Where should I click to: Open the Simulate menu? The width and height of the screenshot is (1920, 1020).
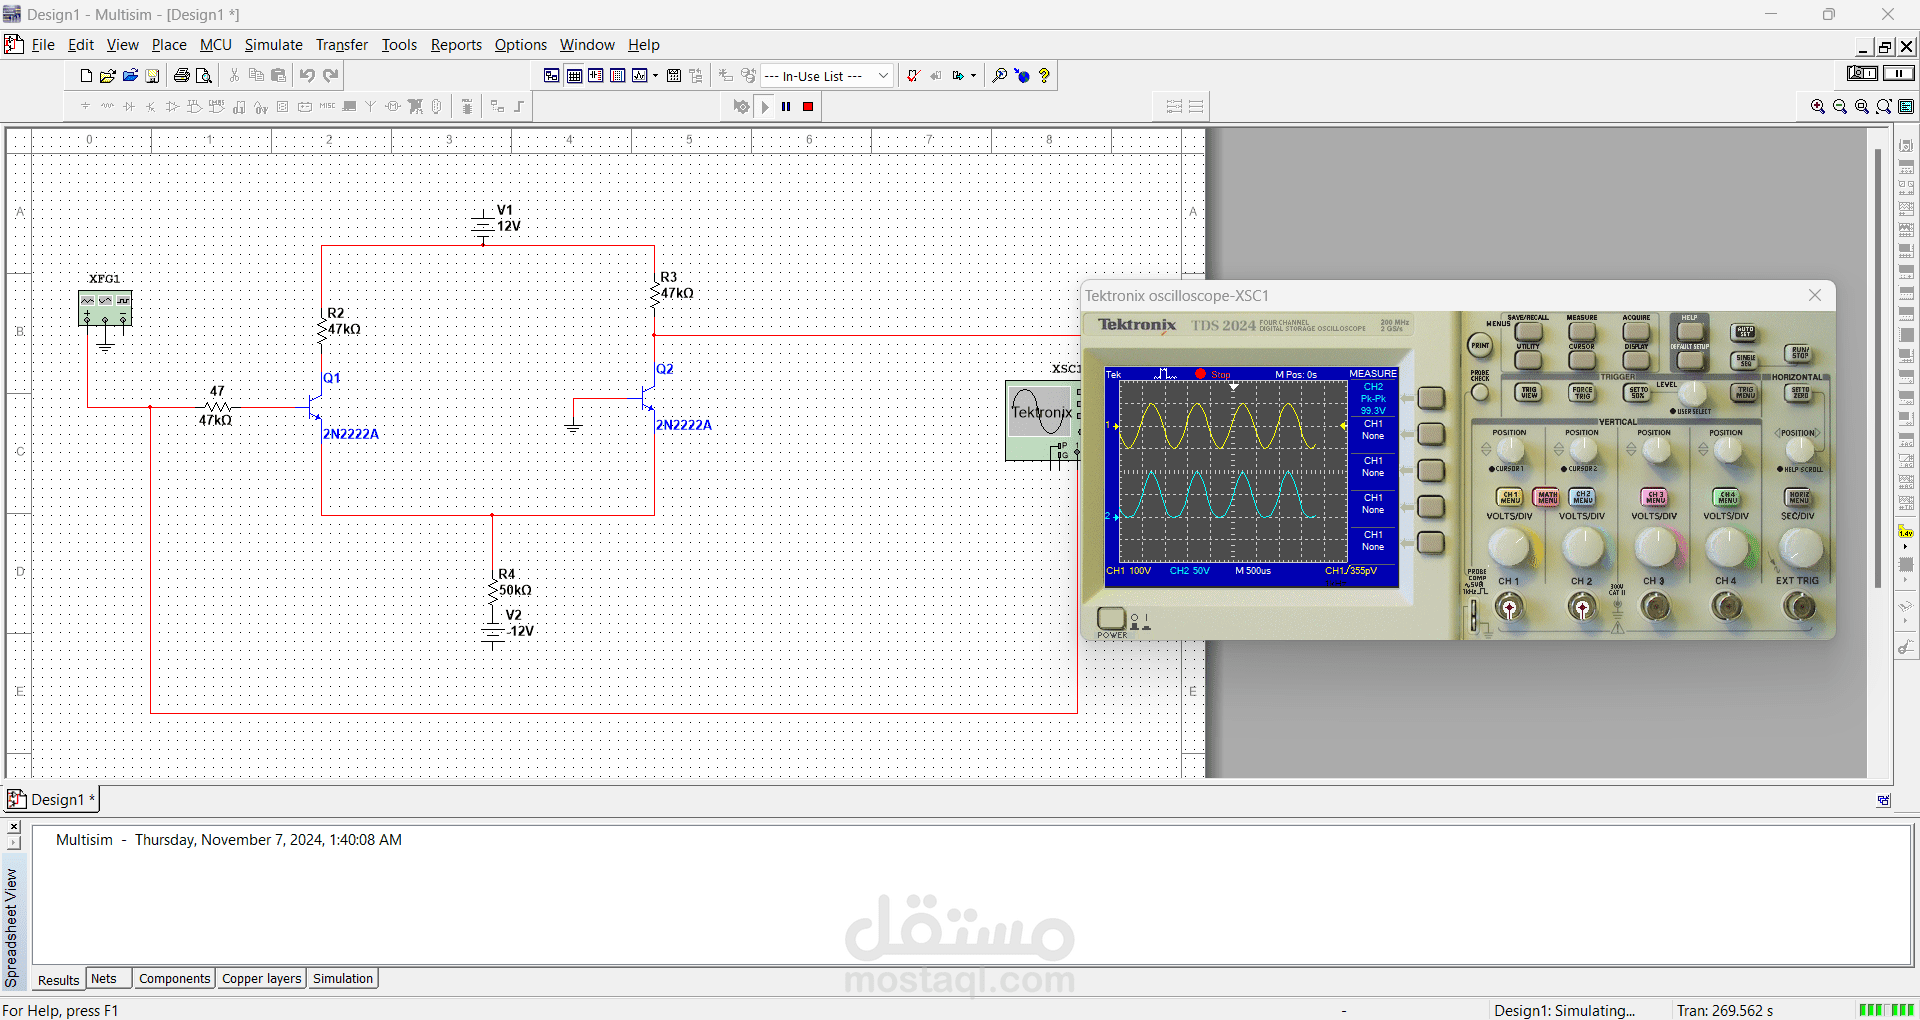pos(273,45)
